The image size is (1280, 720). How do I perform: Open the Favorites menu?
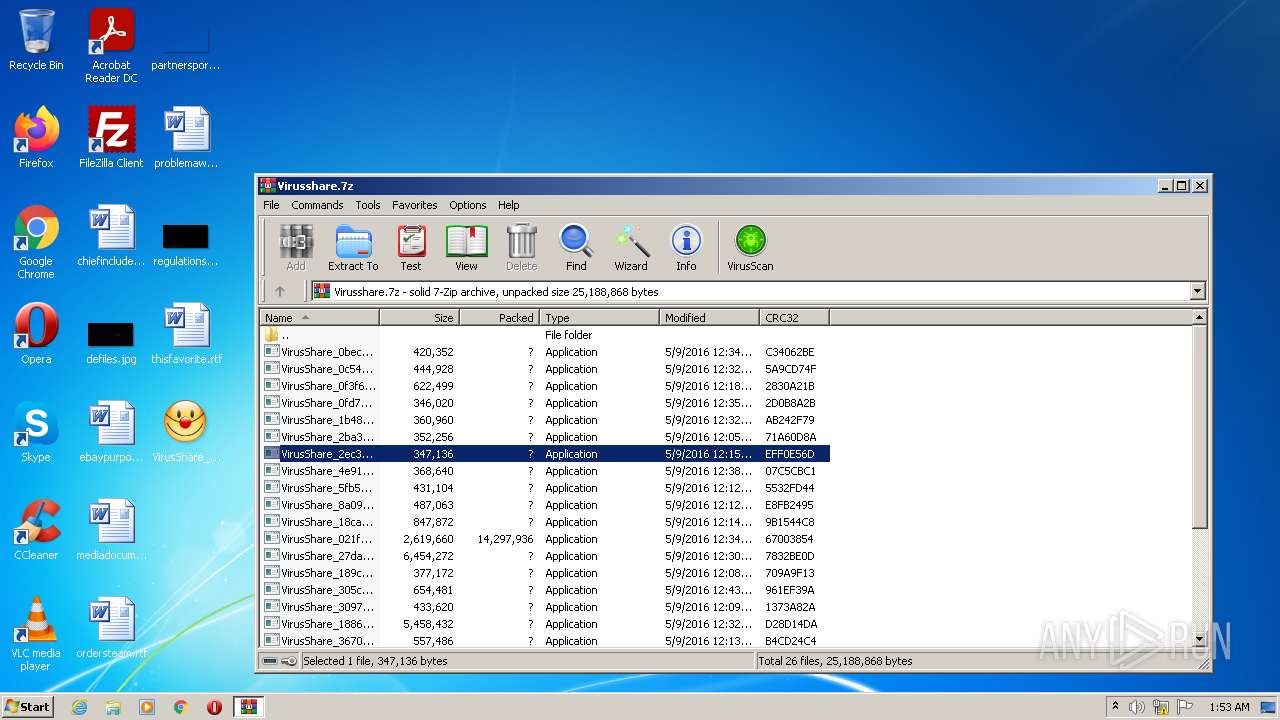pos(414,205)
